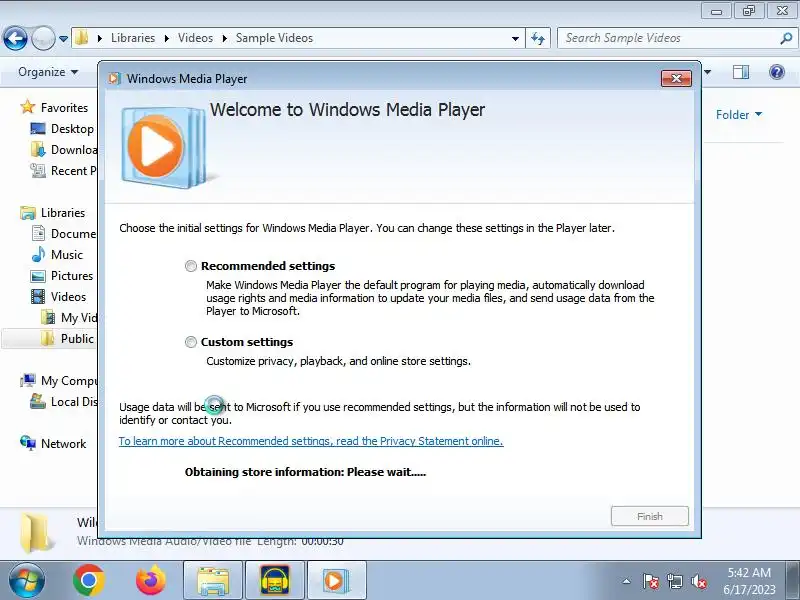Viewport: 800px width, 600px height.
Task: Switch to Windows Explorer taskbar button
Action: 213,580
